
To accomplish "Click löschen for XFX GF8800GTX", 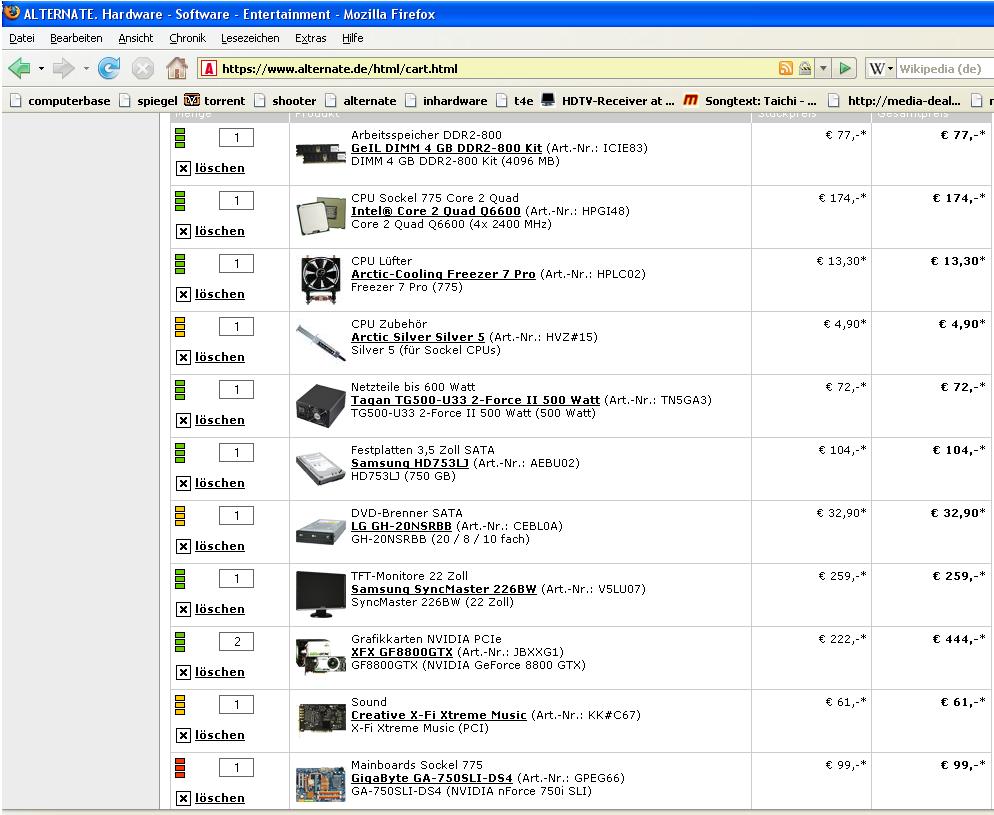I will click(x=219, y=672).
